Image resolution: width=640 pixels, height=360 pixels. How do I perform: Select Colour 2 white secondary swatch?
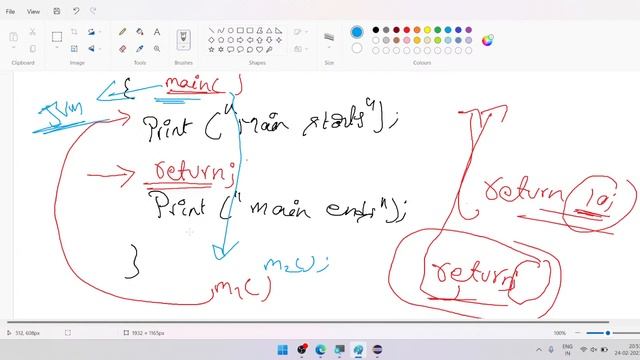[357, 48]
